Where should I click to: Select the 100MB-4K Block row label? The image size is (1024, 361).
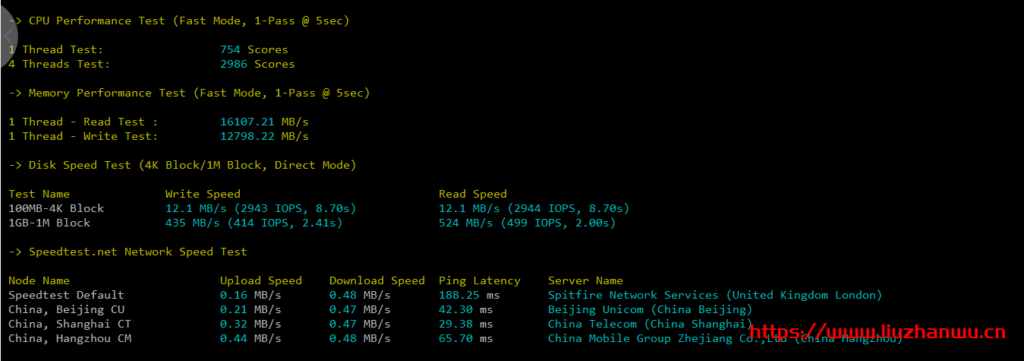click(x=56, y=208)
